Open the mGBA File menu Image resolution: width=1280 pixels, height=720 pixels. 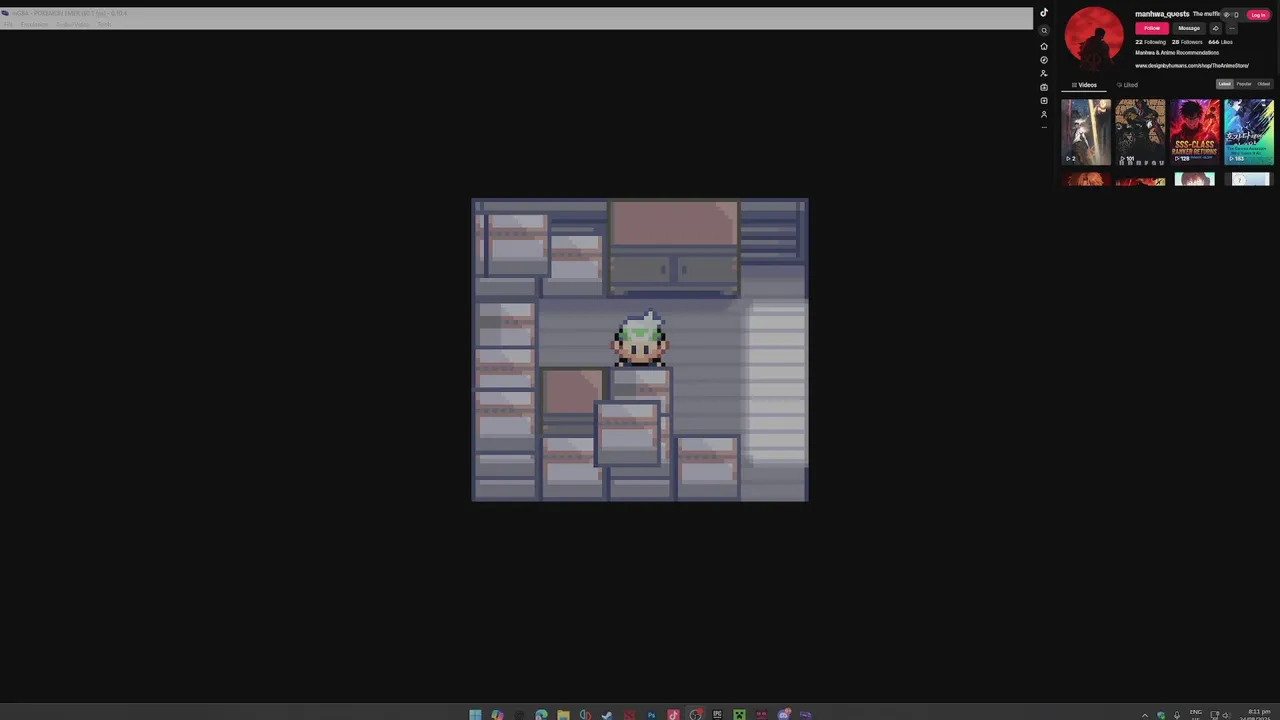[7, 24]
